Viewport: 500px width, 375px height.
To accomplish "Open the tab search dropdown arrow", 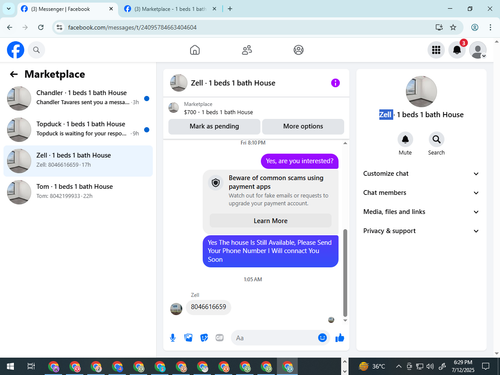I will [x=9, y=9].
